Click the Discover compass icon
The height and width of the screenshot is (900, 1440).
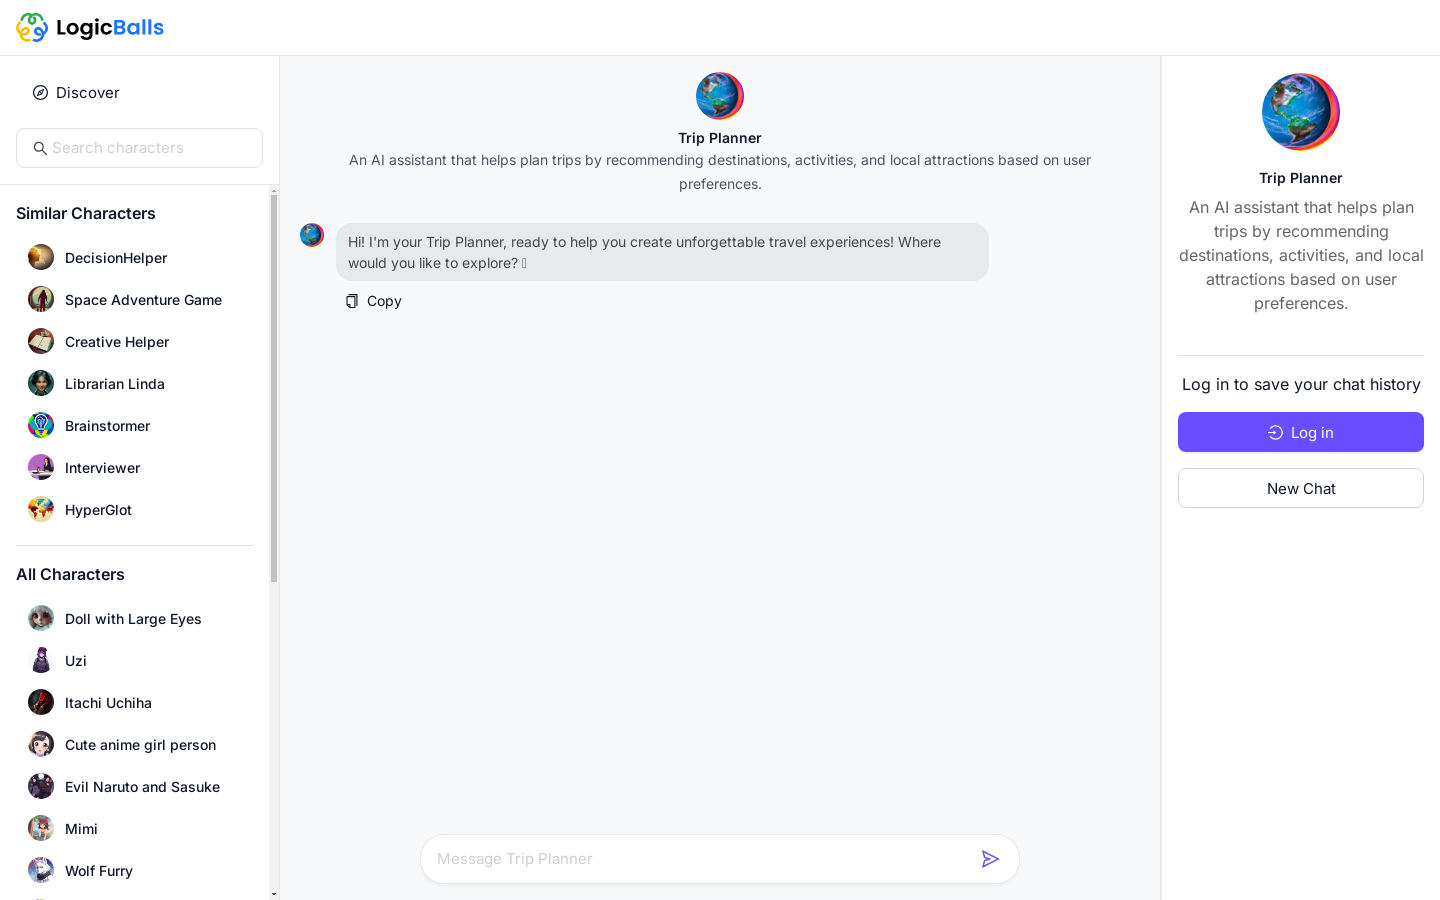click(x=40, y=93)
